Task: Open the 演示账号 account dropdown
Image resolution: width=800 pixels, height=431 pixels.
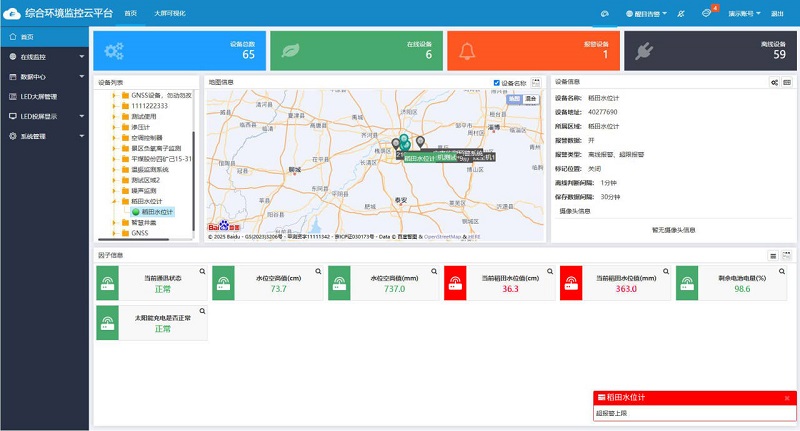Action: pyautogui.click(x=745, y=14)
